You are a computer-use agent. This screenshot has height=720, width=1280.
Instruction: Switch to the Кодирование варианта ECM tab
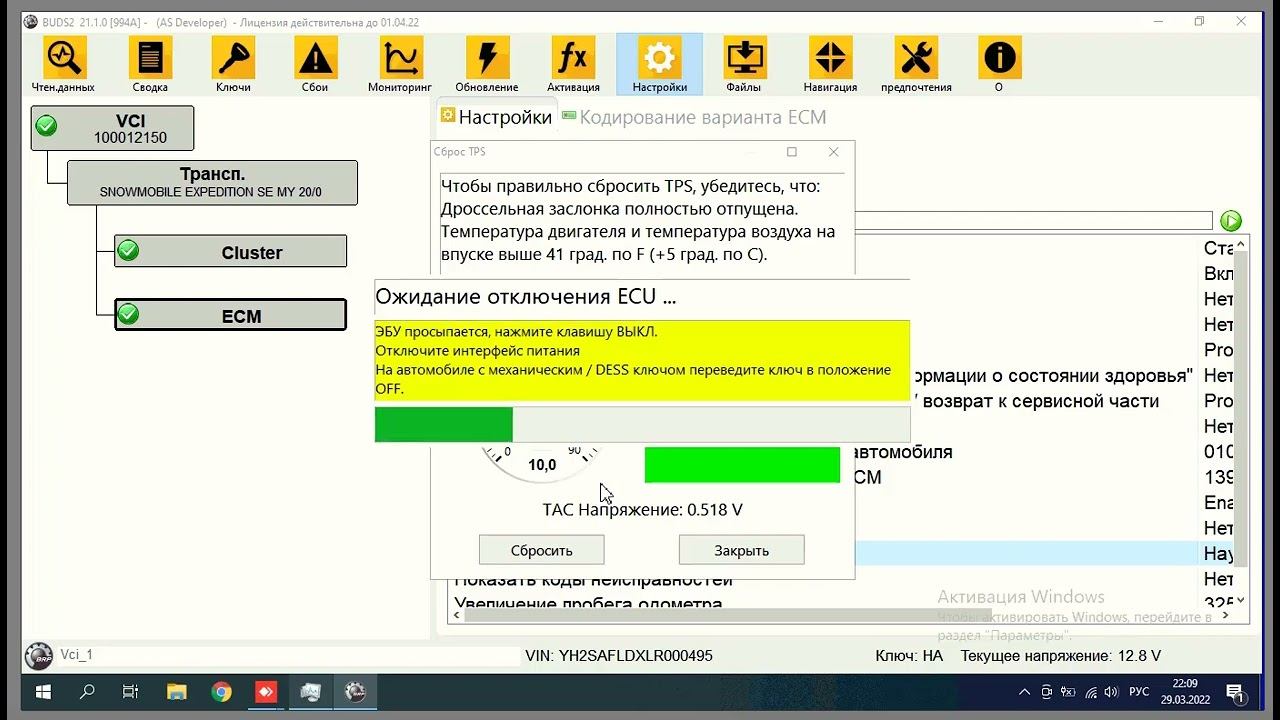click(694, 117)
